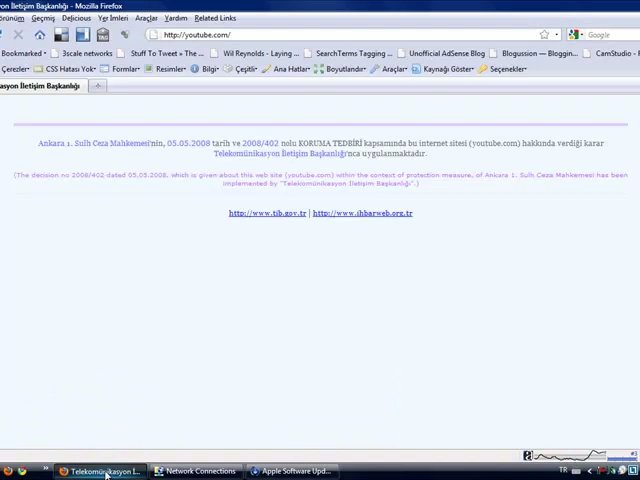Open the Yardım menu
Screen dimensions: 640x480
tap(176, 18)
